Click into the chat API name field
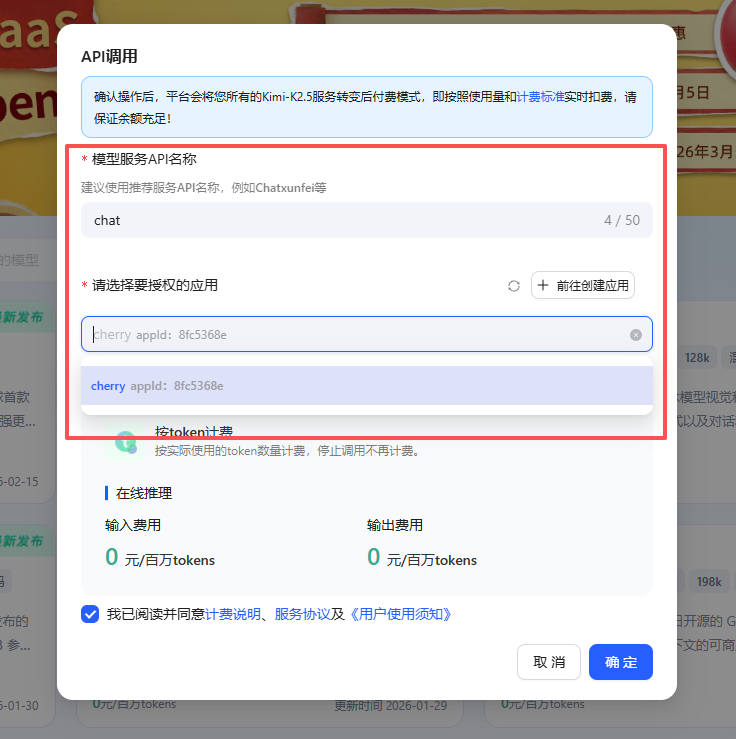736x739 pixels. 340,220
